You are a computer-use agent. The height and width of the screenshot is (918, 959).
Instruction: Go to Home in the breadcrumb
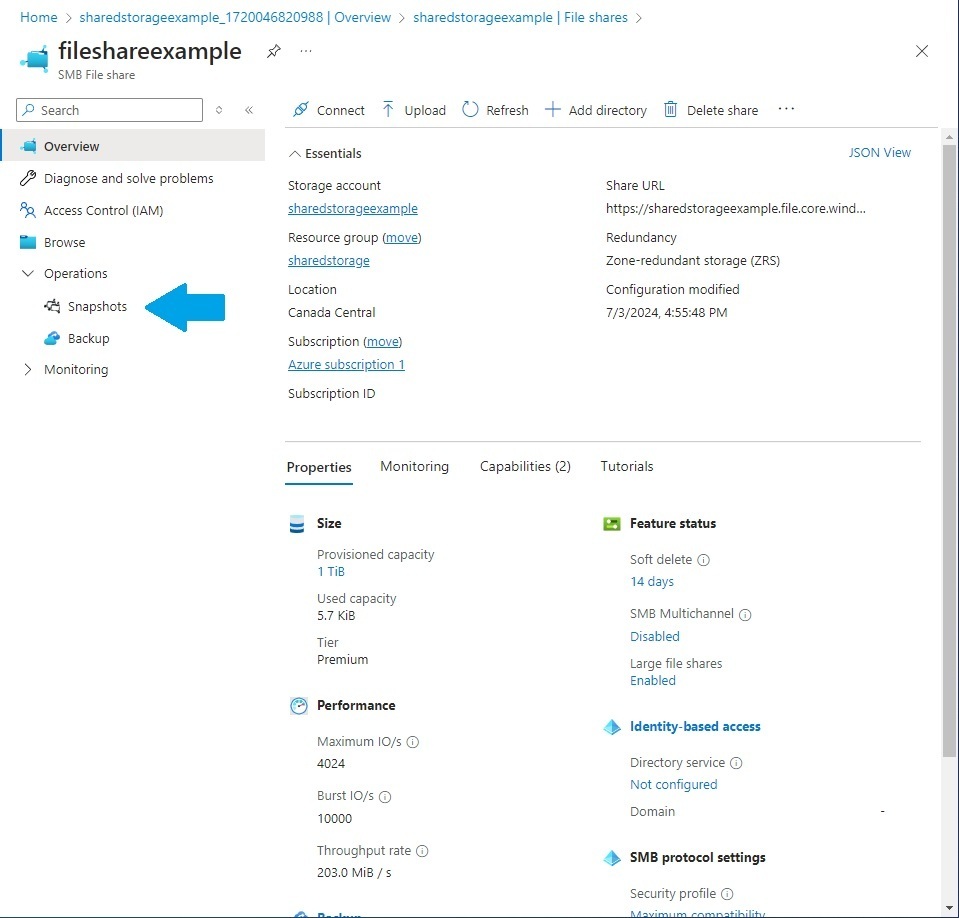(x=39, y=17)
